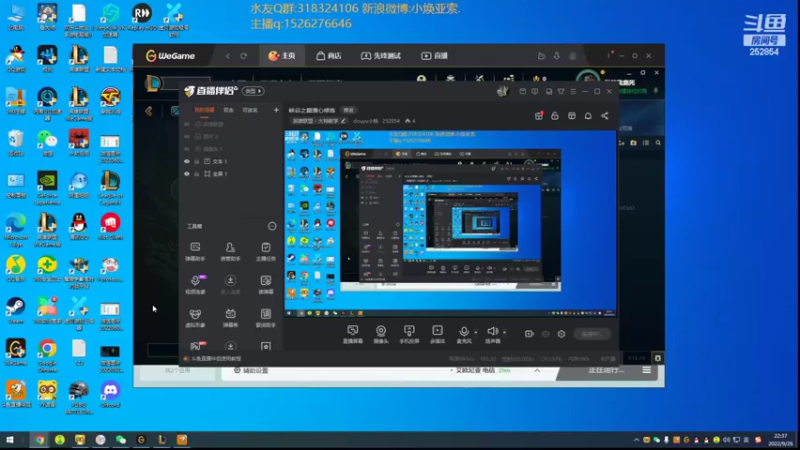Open the 读弹幕 tool
Image resolution: width=800 pixels, height=450 pixels.
tap(266, 285)
